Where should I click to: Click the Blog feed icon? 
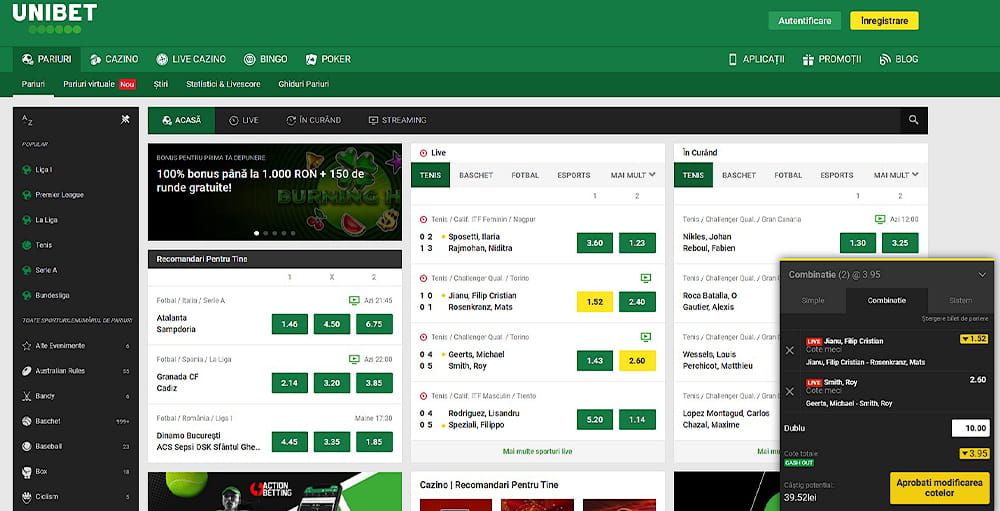point(885,59)
